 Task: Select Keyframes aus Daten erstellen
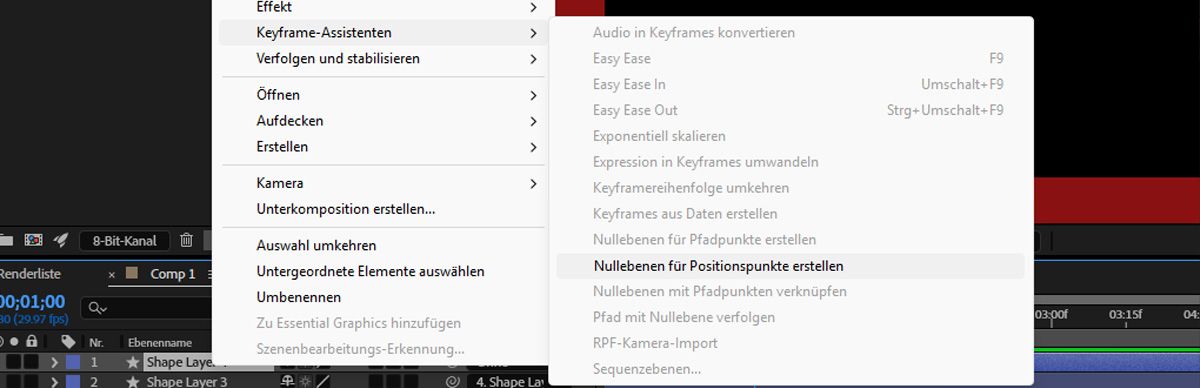pyautogui.click(x=790, y=215)
